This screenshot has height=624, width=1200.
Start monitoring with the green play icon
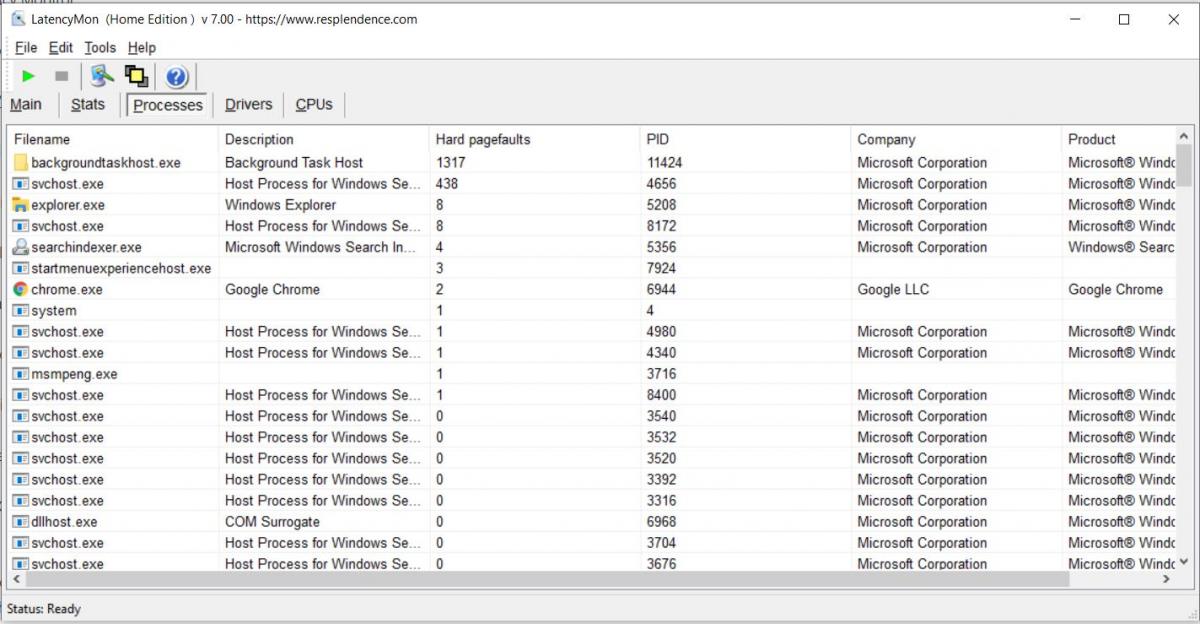coord(28,76)
